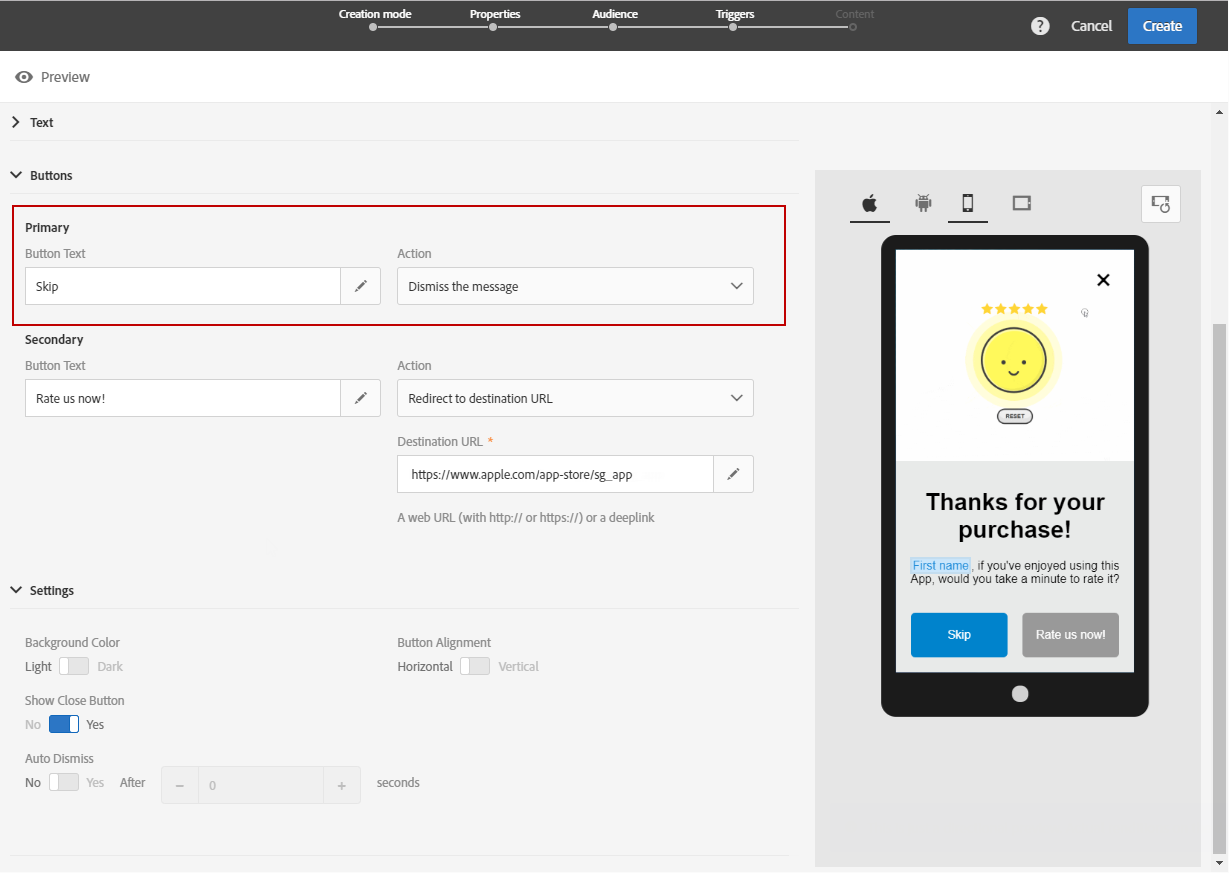Click the rotate preview icon button
The width and height of the screenshot is (1229, 873).
(x=1161, y=204)
